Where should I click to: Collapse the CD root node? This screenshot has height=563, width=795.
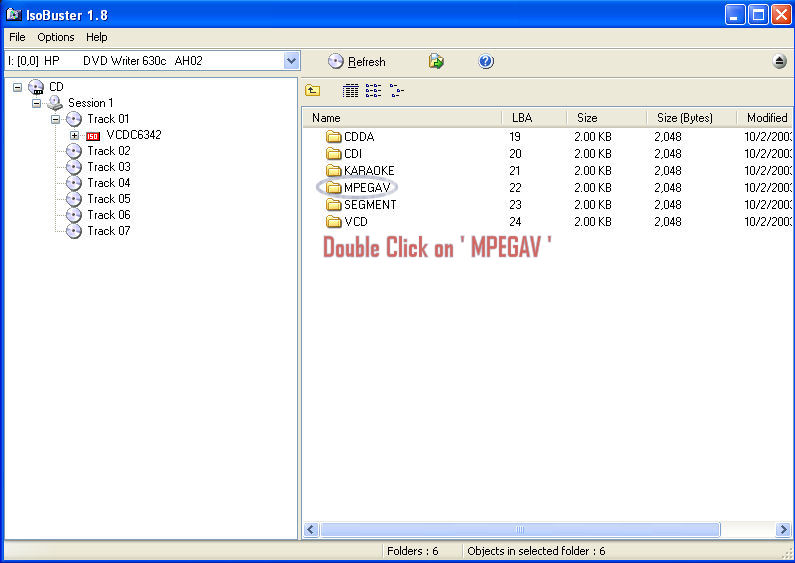pos(17,87)
